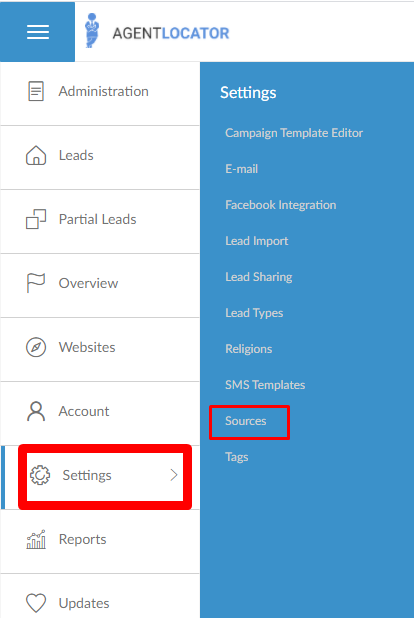
Task: Open the E-mail settings link
Action: (x=241, y=169)
